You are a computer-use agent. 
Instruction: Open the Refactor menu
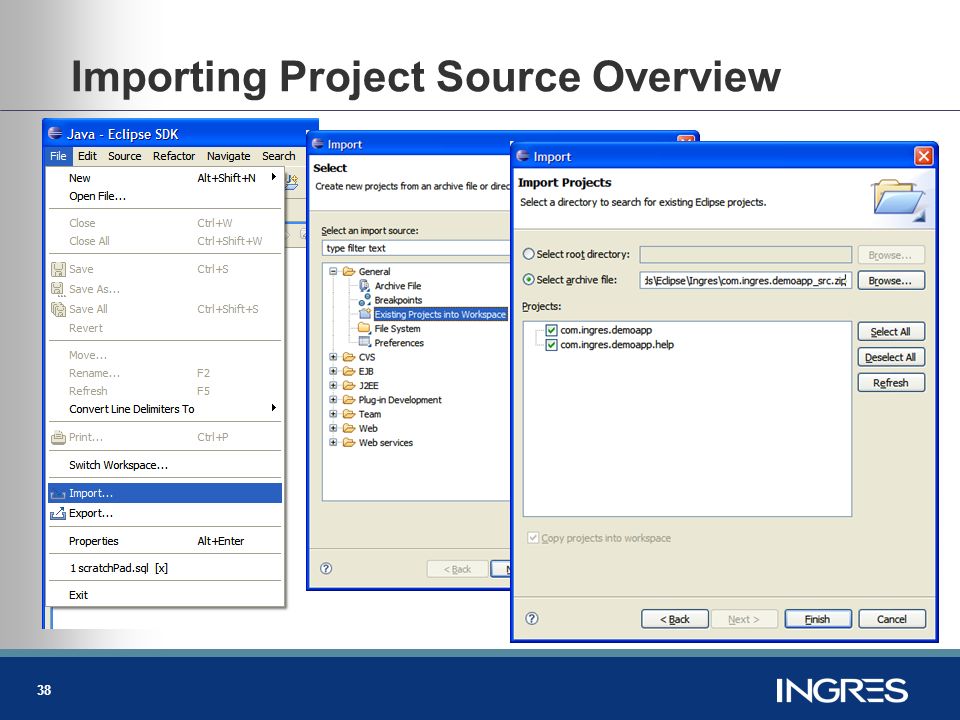[174, 156]
